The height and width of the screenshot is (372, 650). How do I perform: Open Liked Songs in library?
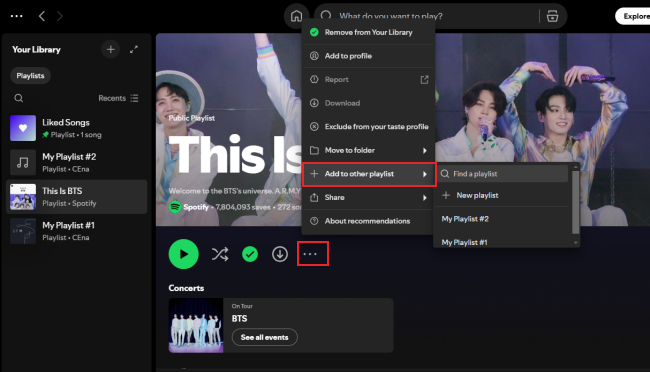click(77, 128)
